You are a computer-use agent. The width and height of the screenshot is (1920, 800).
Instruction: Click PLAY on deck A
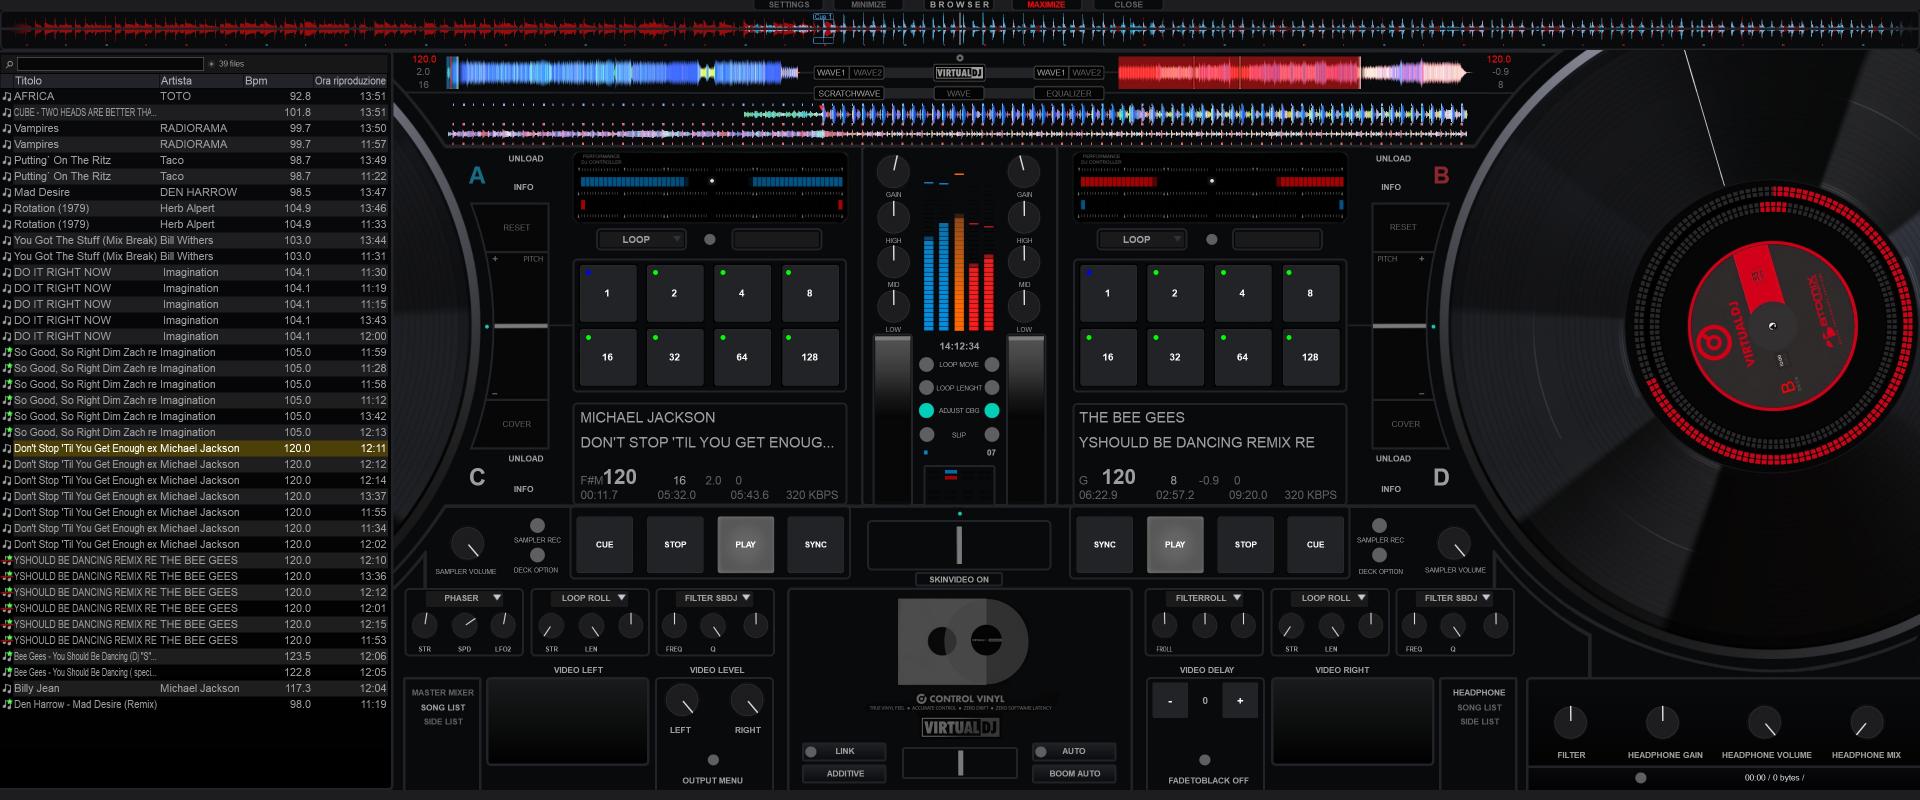click(745, 545)
